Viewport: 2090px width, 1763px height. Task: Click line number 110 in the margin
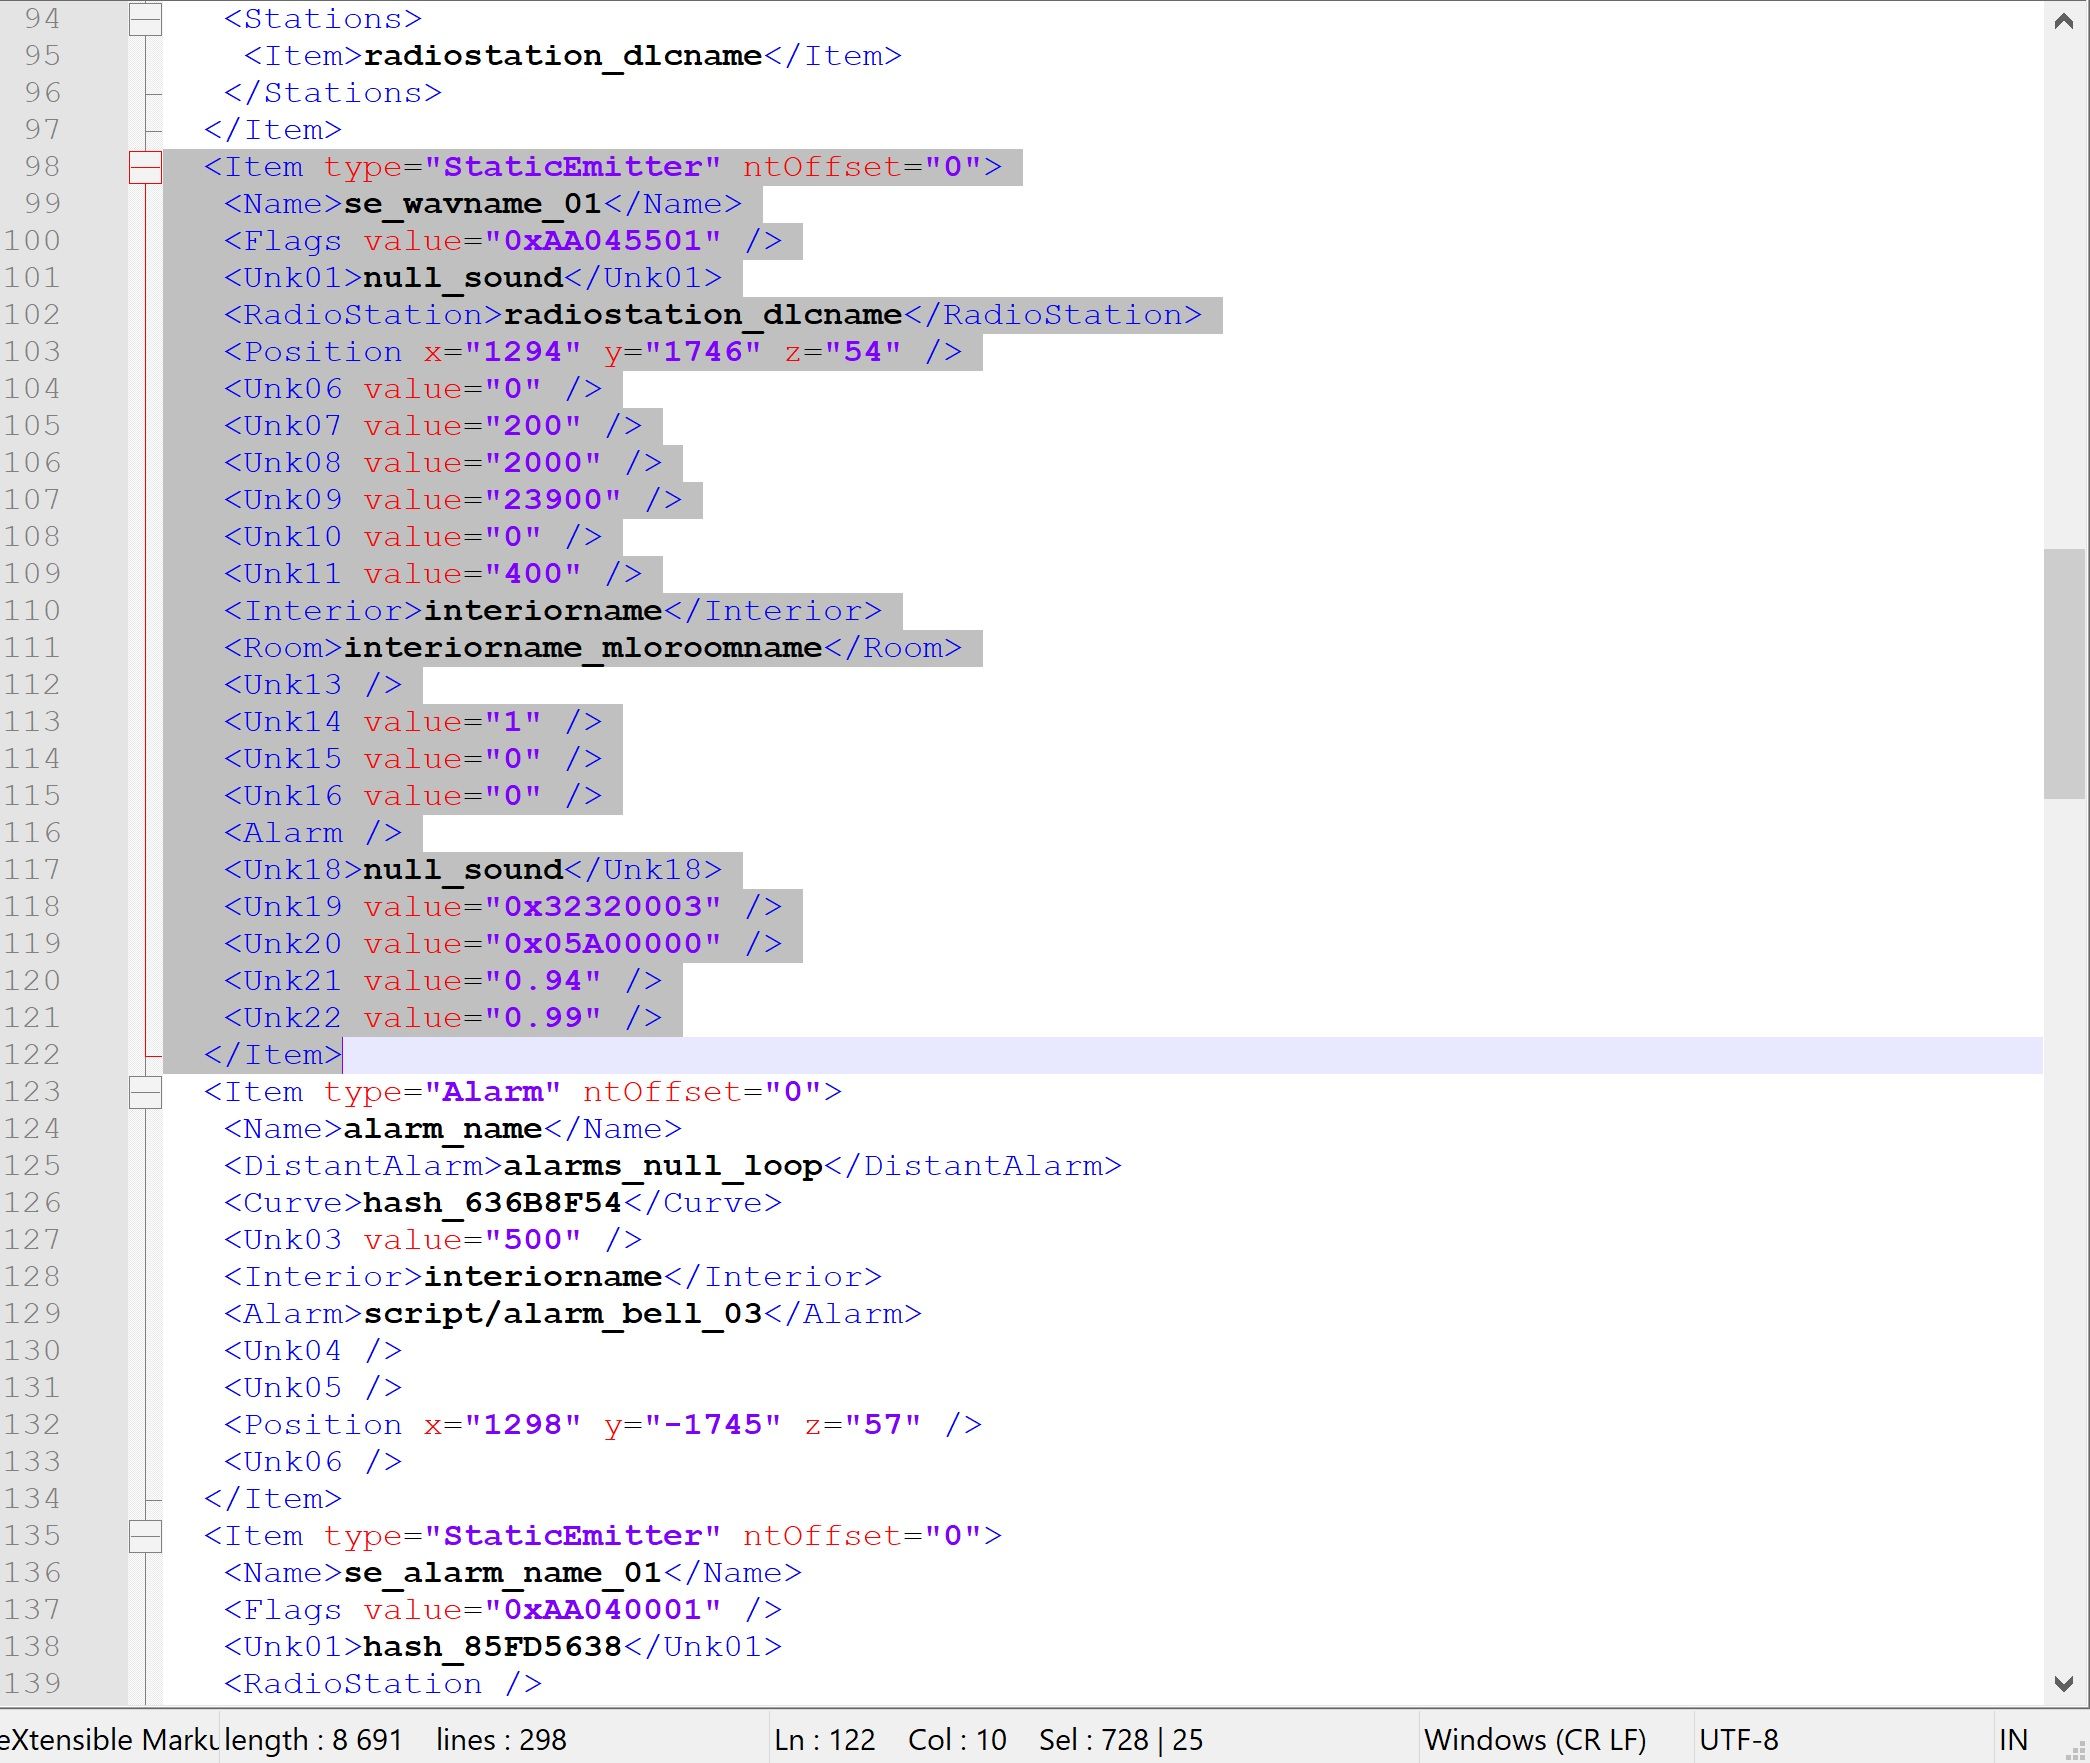[x=32, y=611]
